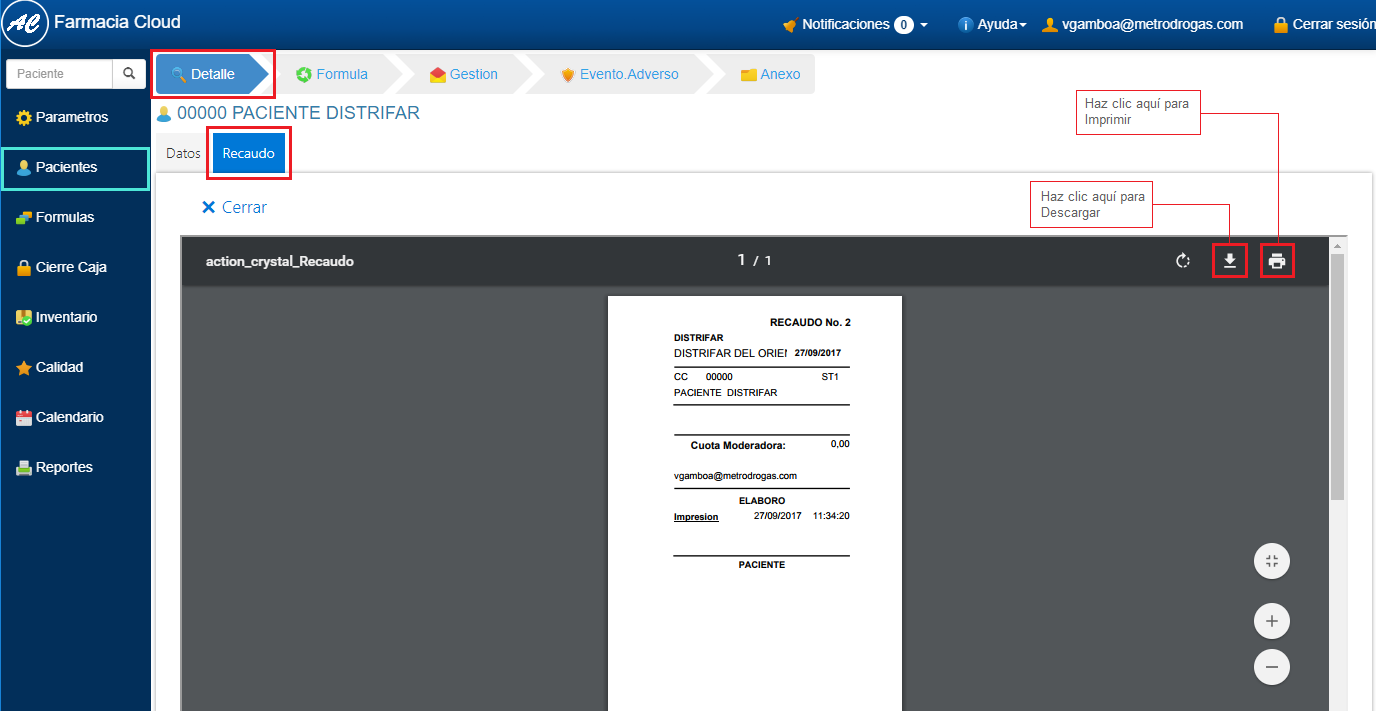The width and height of the screenshot is (1376, 711).
Task: Click Cerrar sesión to log out
Action: click(1325, 24)
